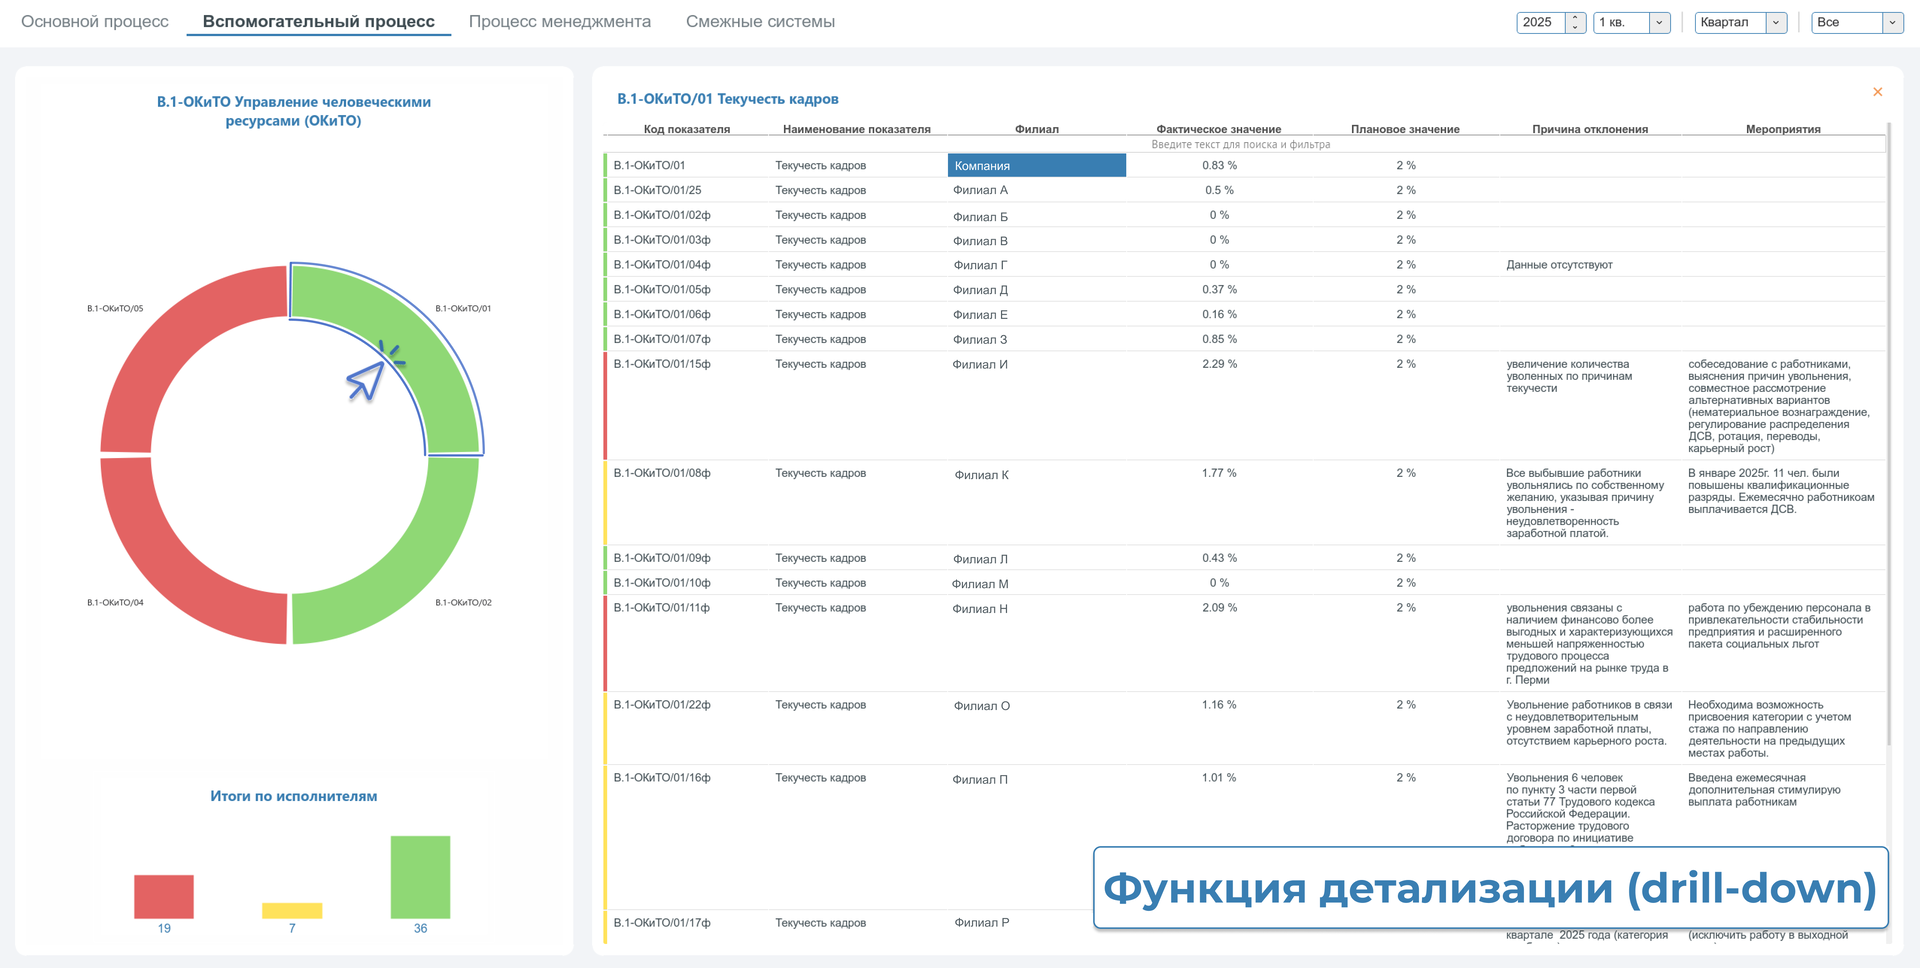The image size is (1920, 968).
Task: Open the 'Процесс менеджмента' tab
Action: tap(559, 22)
